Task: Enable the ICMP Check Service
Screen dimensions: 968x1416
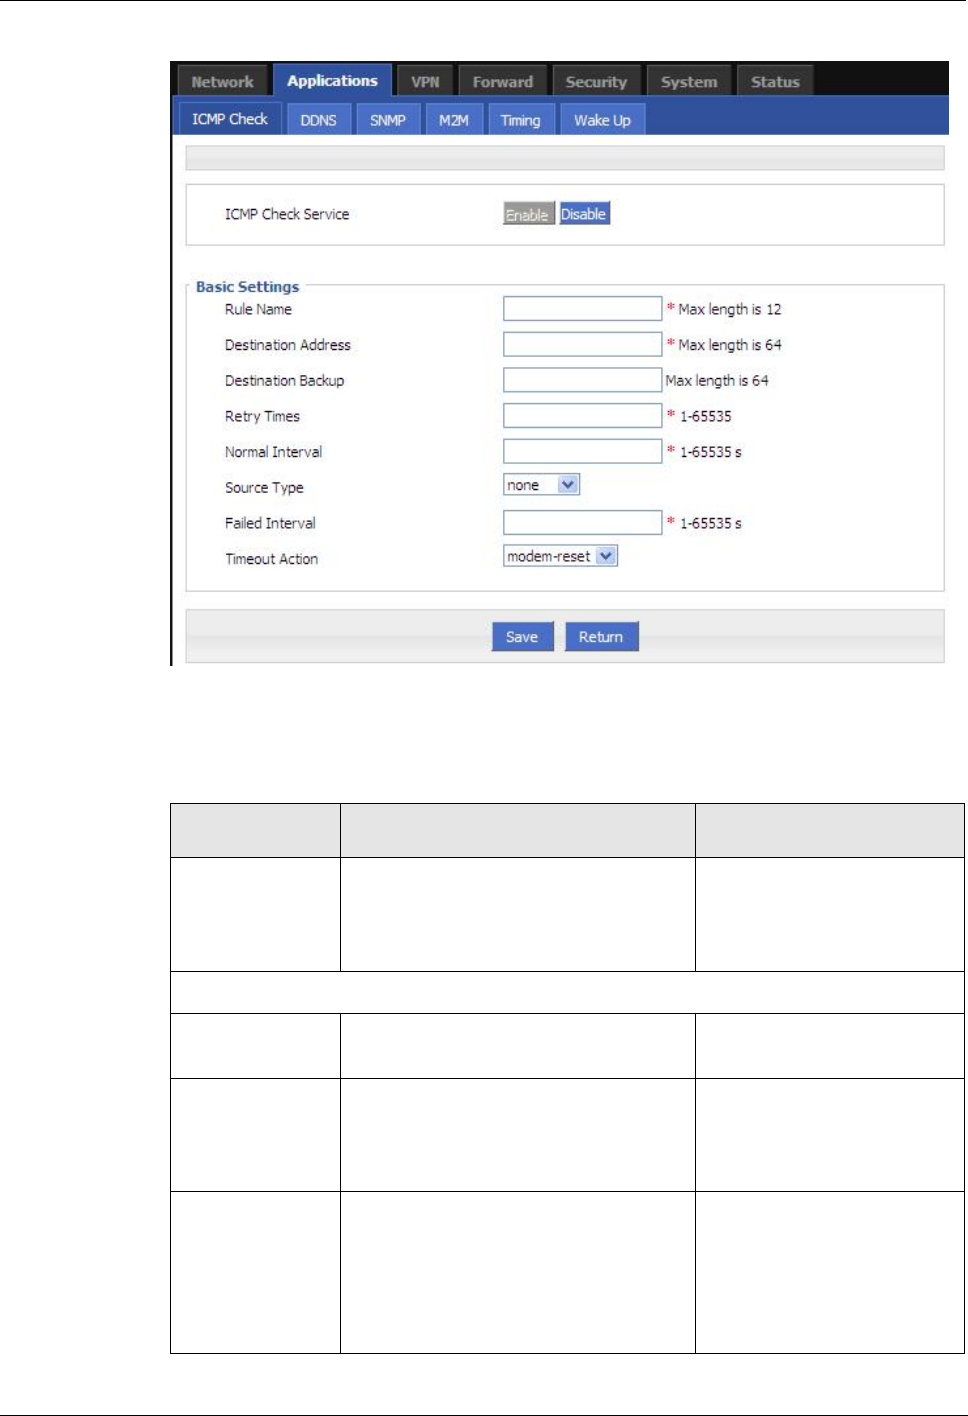Action: tap(527, 214)
